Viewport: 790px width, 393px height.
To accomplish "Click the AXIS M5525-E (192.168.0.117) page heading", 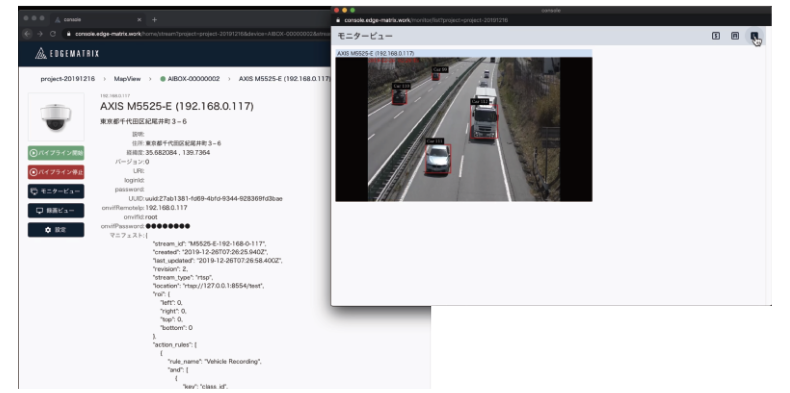I will coord(177,107).
